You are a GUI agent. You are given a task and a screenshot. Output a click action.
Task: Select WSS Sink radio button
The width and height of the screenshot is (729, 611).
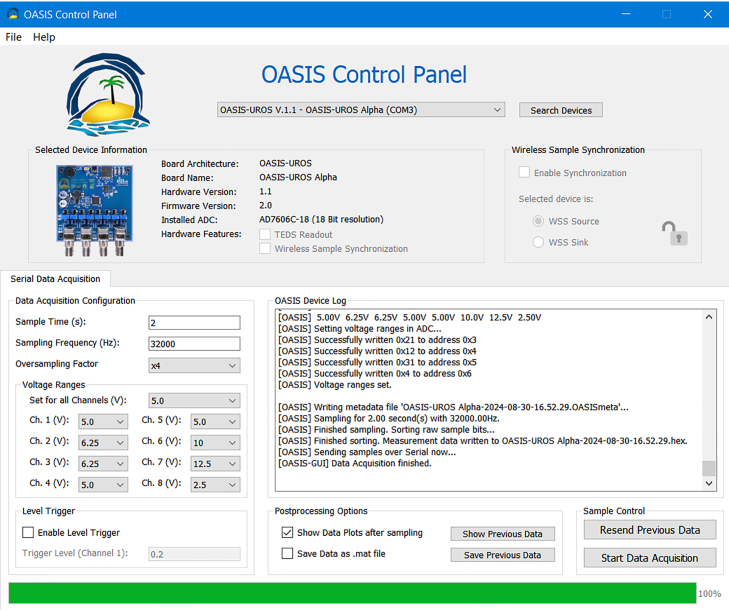[x=538, y=242]
